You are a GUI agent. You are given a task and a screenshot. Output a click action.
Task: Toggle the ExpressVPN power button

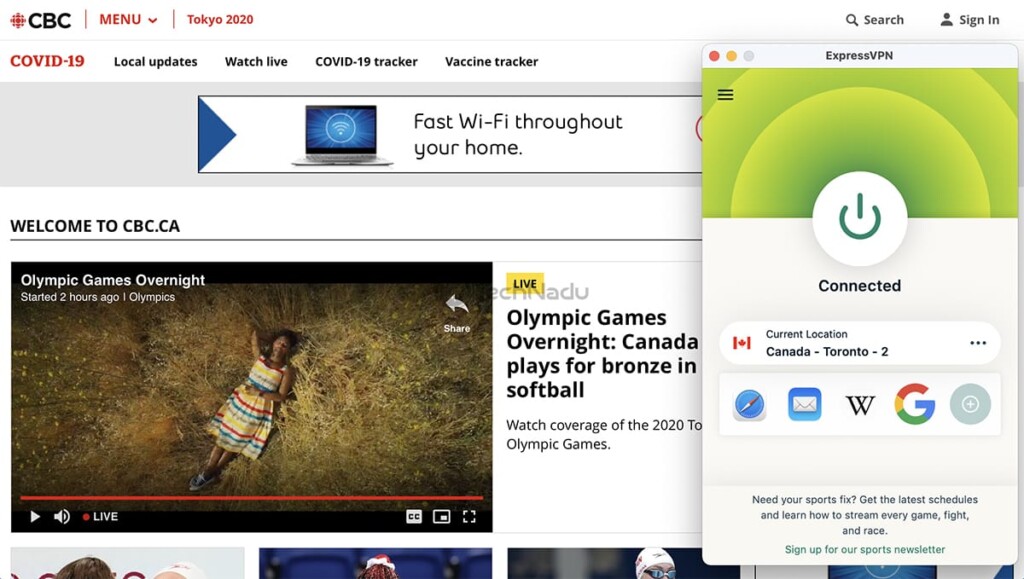tap(859, 218)
